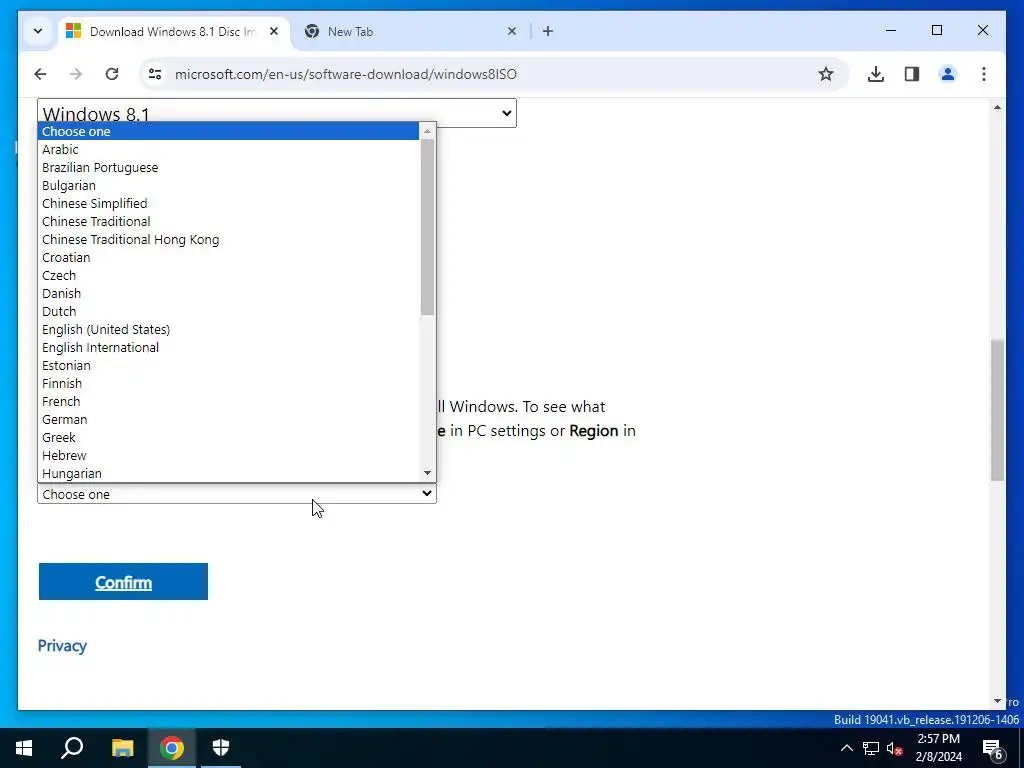Switch to the New Tab tab
1024x768 pixels.
click(x=411, y=31)
